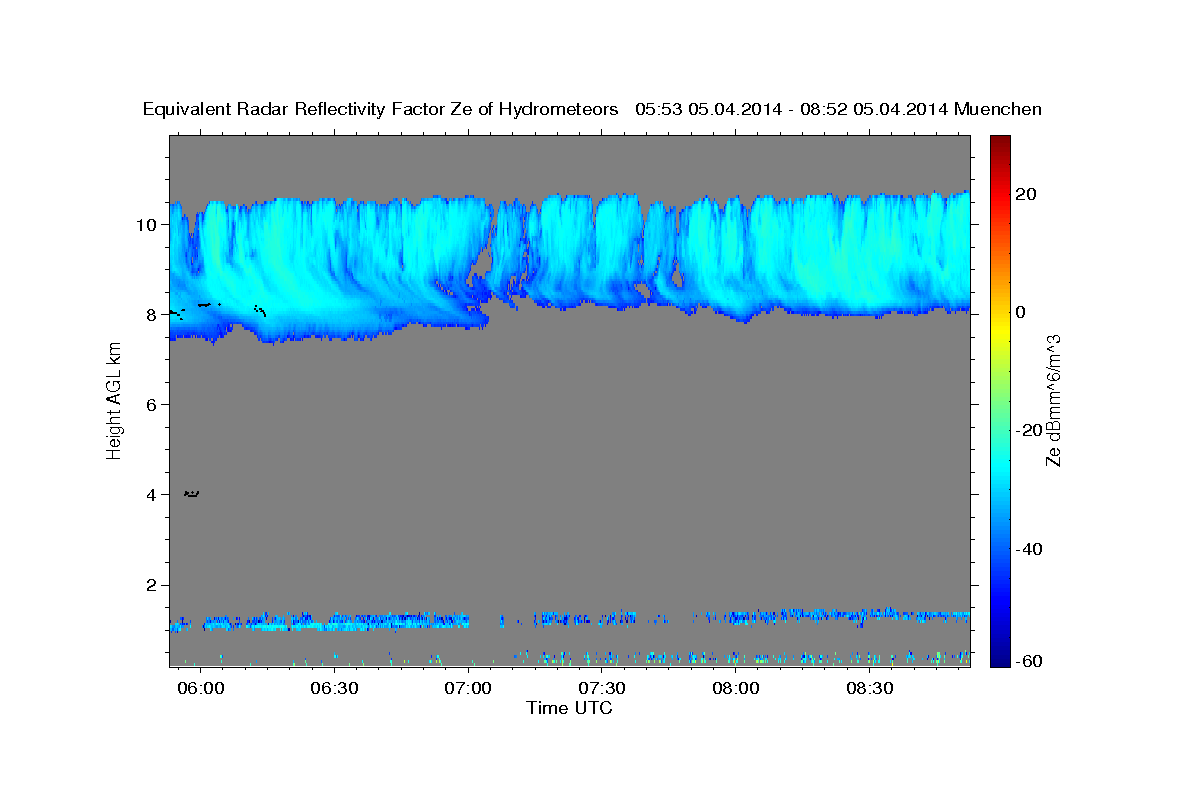1200x800 pixels.
Task: Click the '10' height axis label
Action: [x=146, y=225]
